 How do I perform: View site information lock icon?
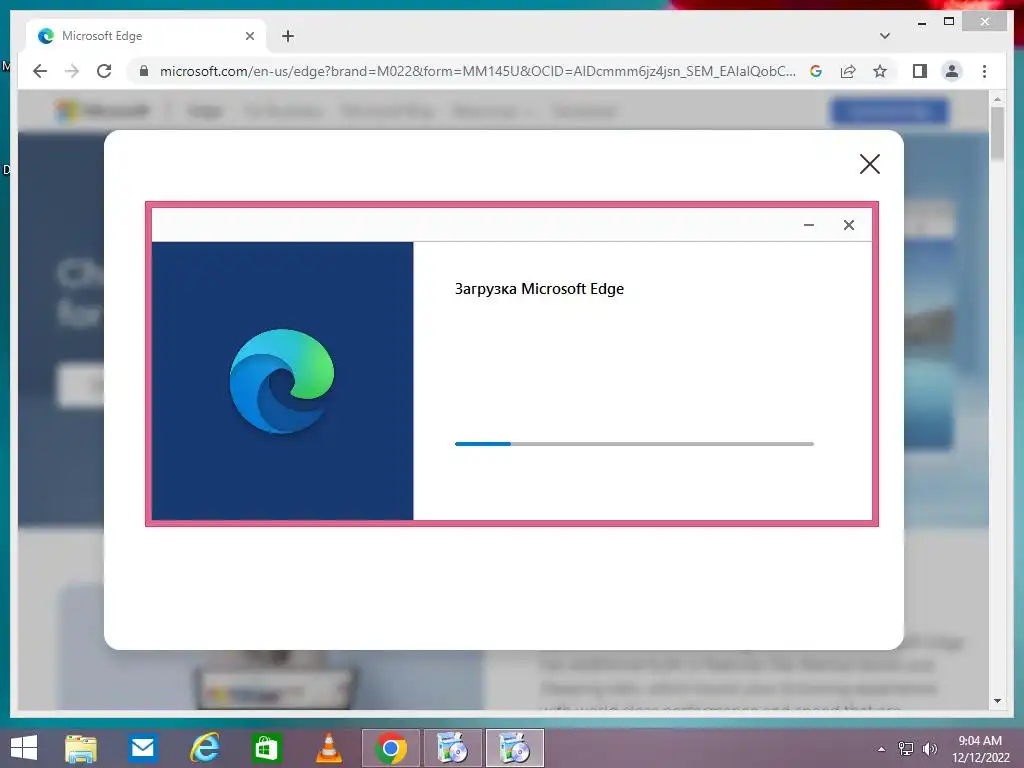click(x=144, y=71)
